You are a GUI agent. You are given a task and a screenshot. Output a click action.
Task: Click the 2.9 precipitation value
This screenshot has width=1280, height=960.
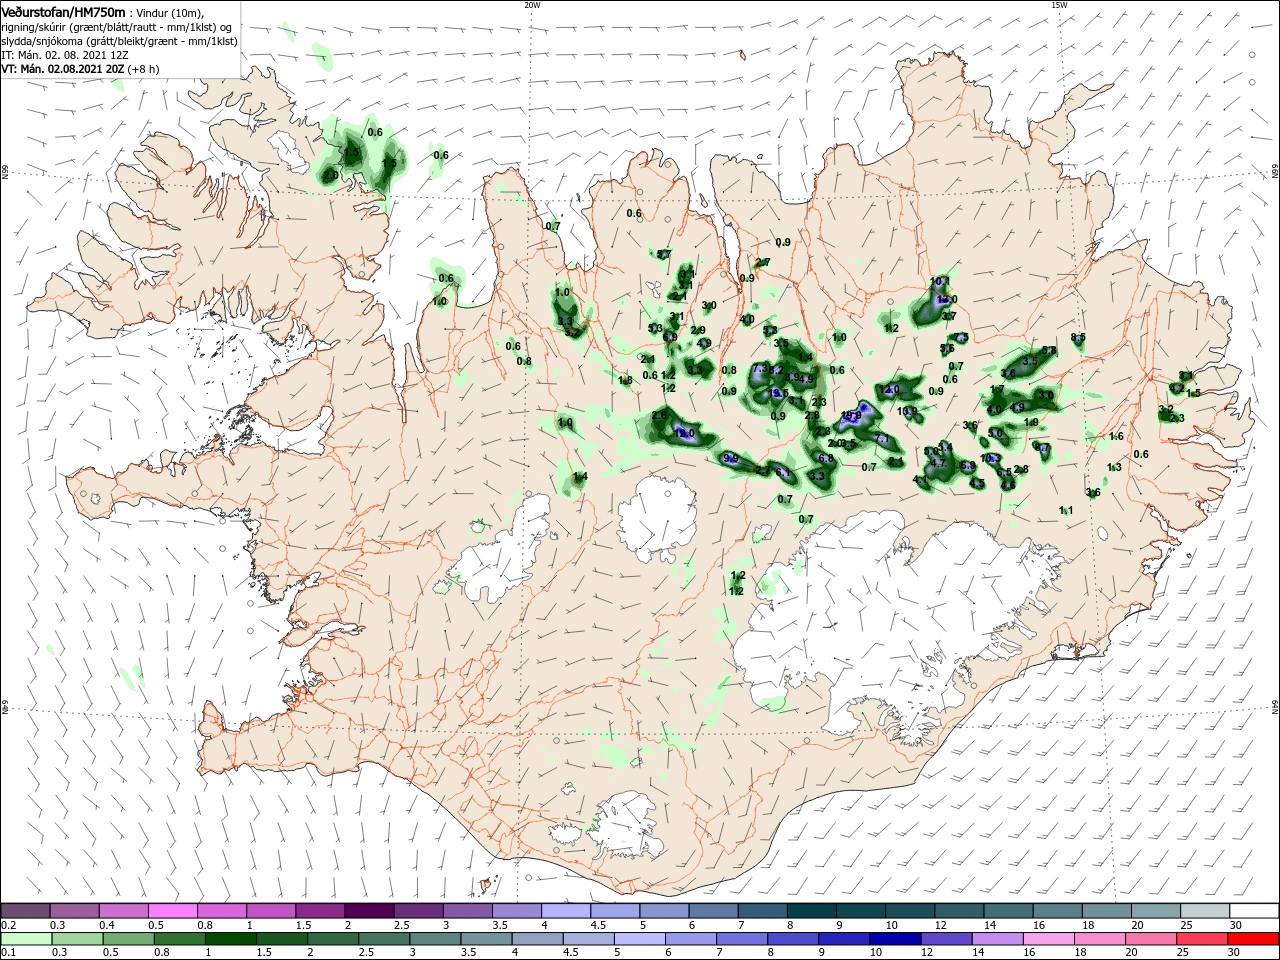(x=698, y=330)
